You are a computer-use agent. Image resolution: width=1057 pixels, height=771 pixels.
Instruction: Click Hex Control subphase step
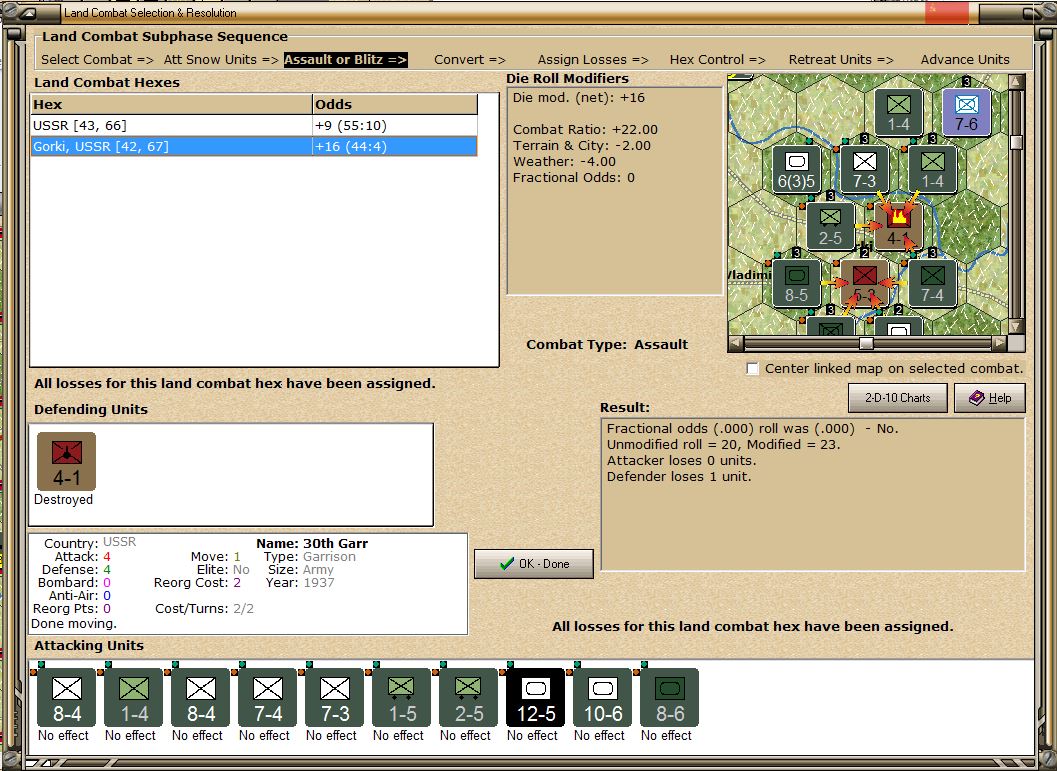(x=717, y=59)
